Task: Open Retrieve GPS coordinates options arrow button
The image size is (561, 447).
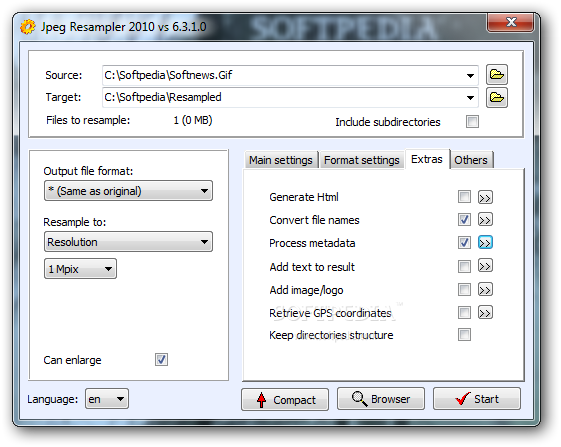Action: coord(485,312)
